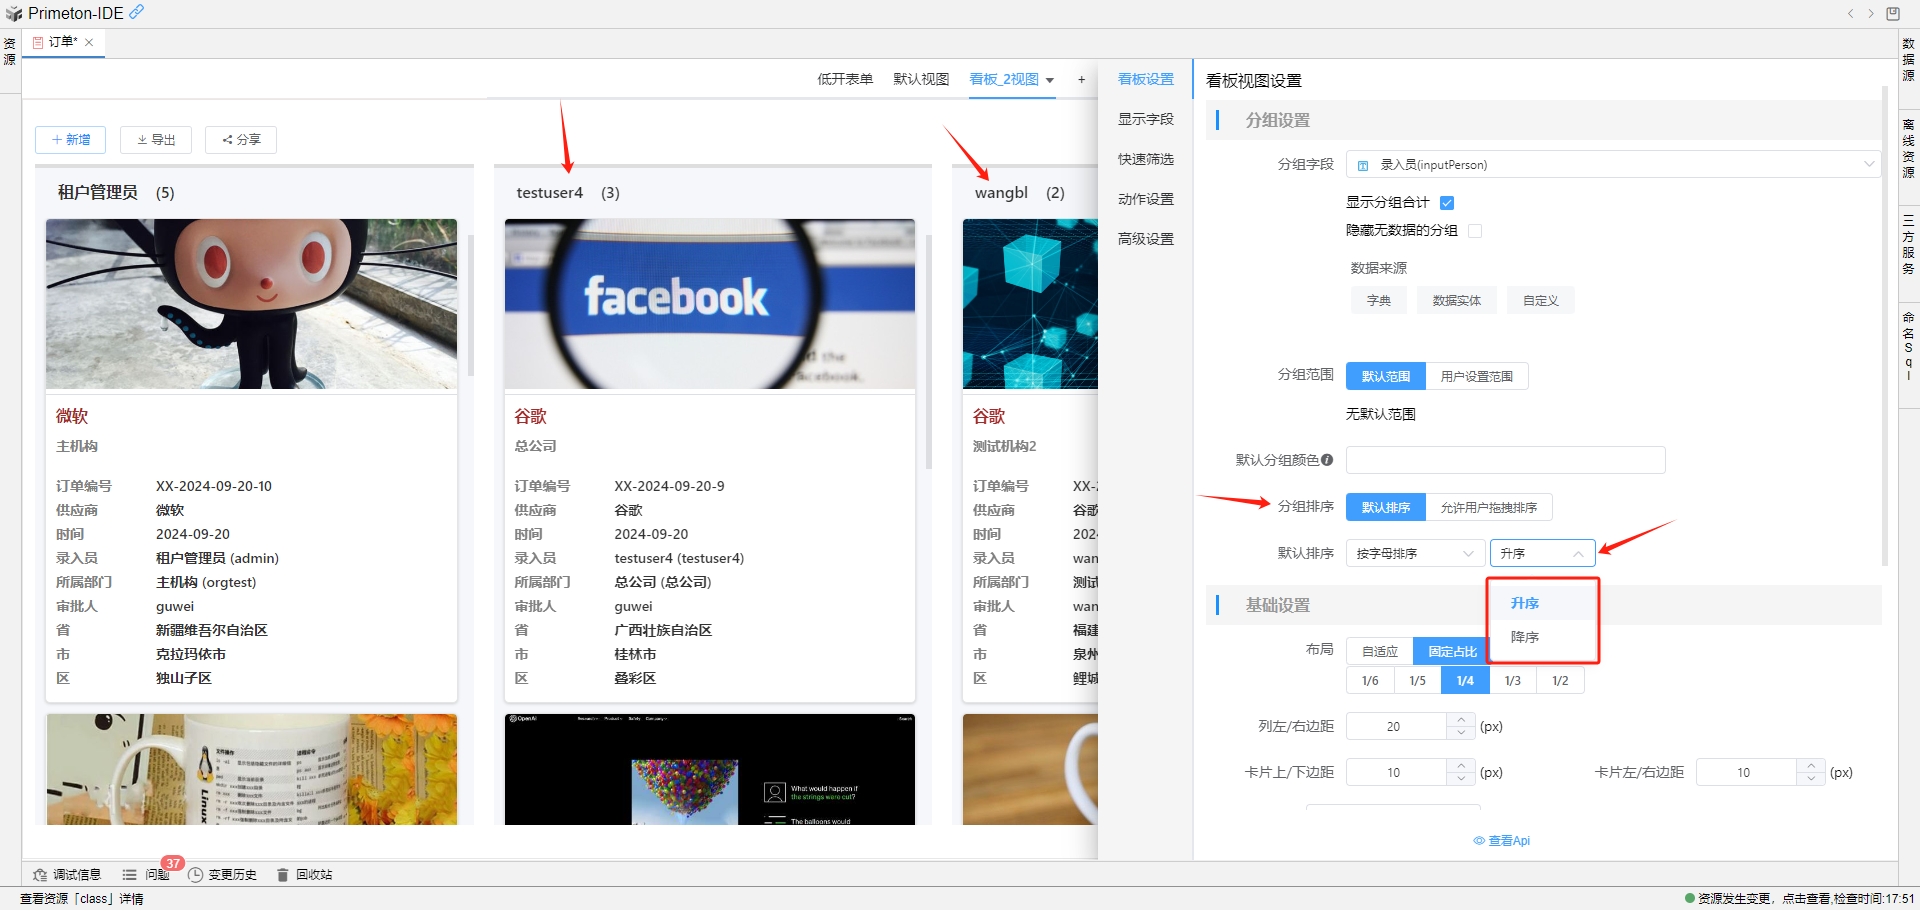This screenshot has height=911, width=1920.
Task: Click the link icon beside Primeton-IDE title
Action: click(137, 12)
